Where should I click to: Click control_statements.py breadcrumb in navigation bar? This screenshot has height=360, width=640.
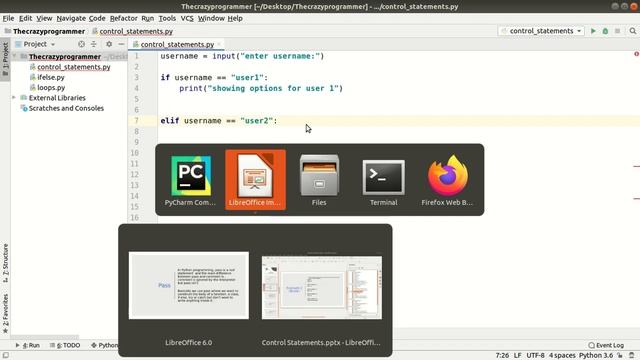136,31
